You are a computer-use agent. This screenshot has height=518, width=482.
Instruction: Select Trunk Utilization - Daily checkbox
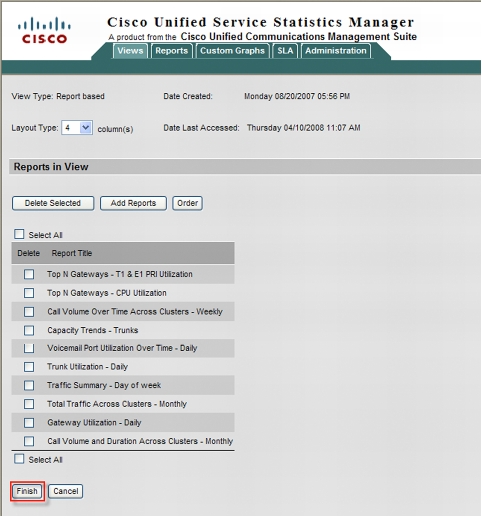[29, 367]
